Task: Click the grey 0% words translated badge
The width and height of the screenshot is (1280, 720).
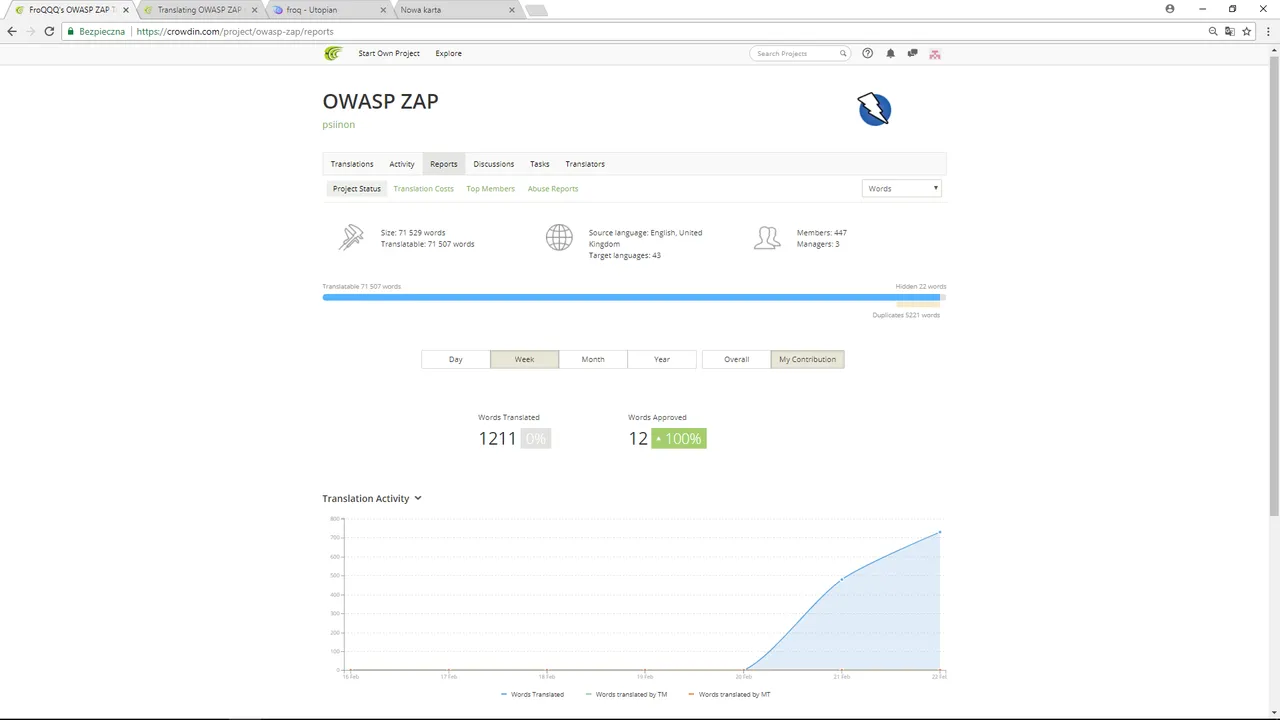Action: [536, 438]
